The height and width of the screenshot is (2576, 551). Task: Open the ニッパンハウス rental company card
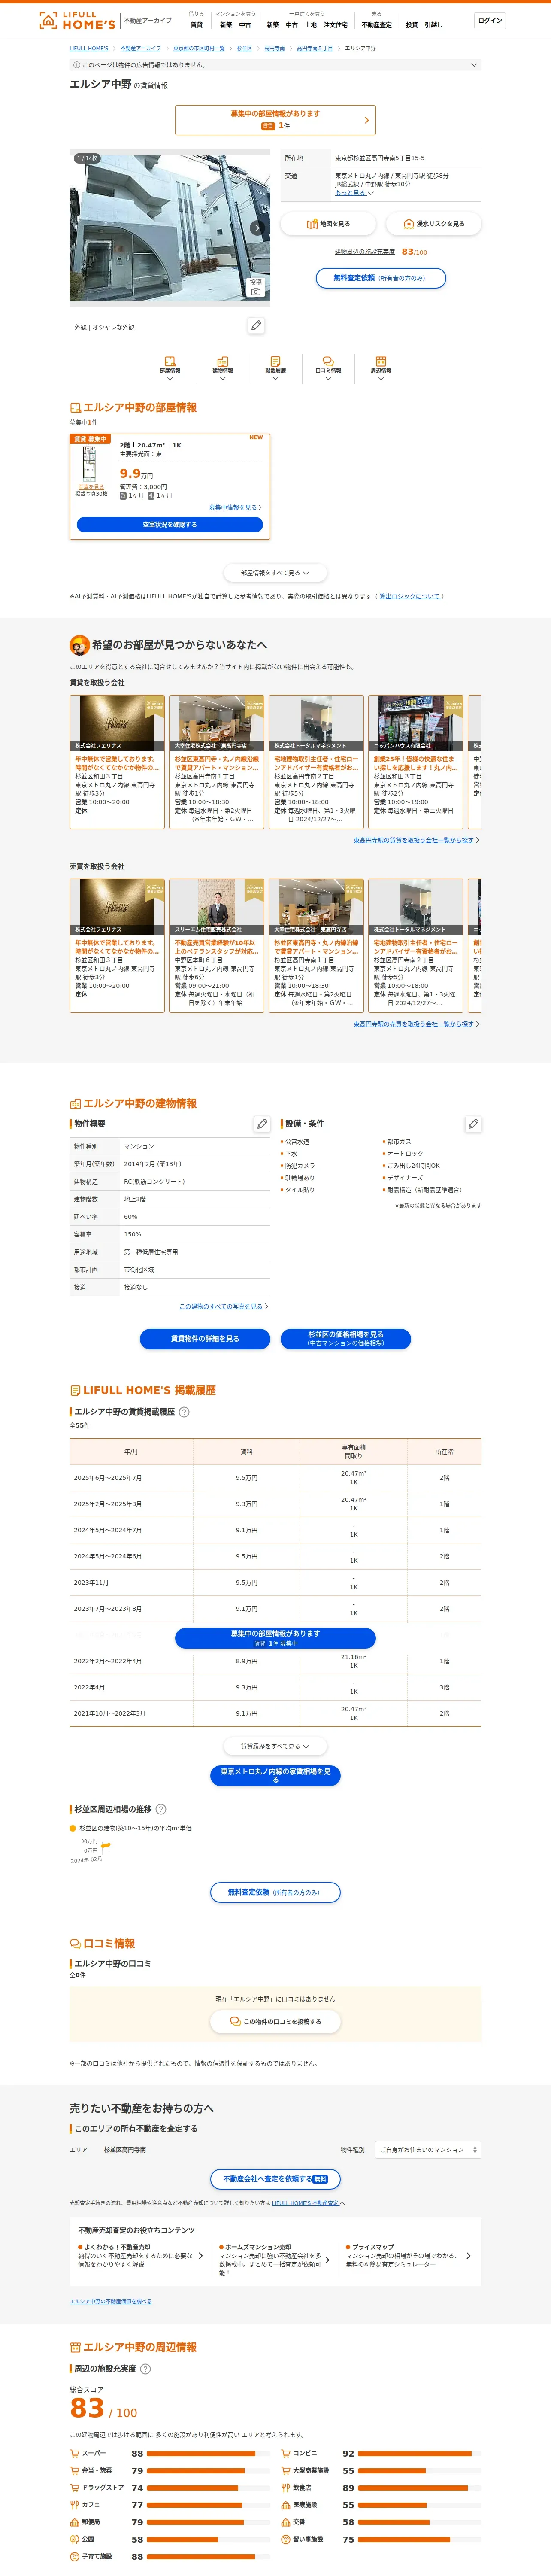point(415,761)
